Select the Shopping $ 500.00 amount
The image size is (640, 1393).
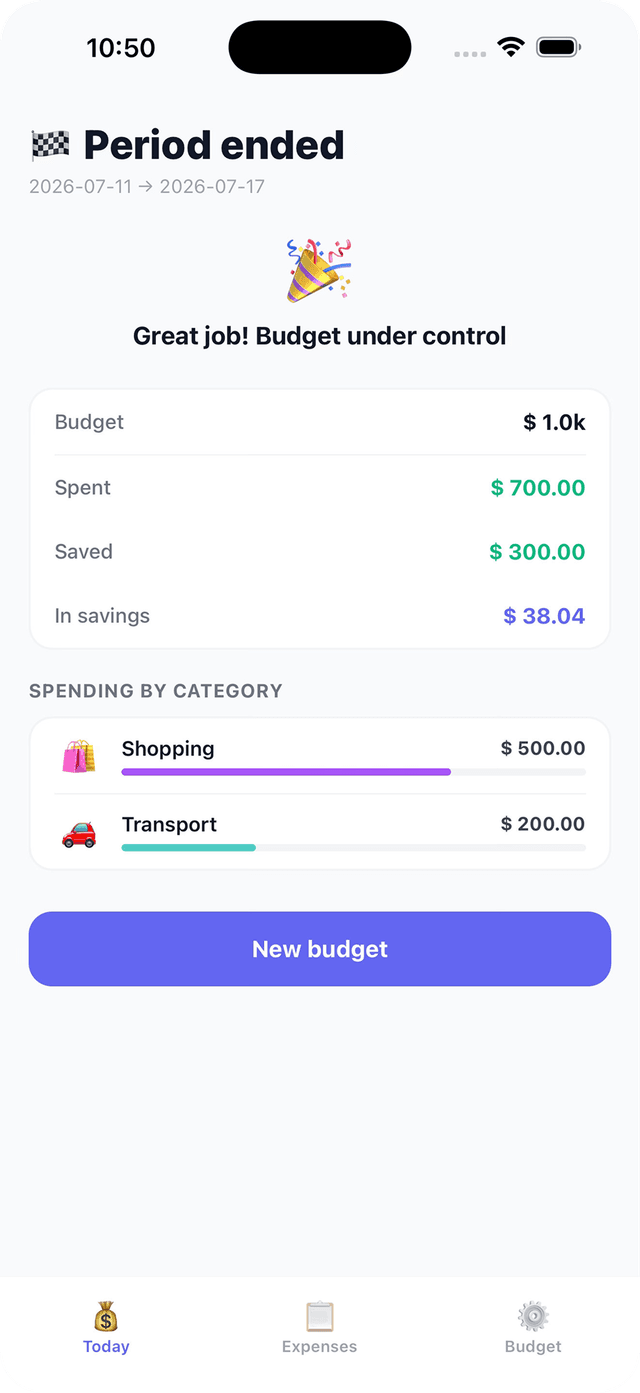click(543, 748)
